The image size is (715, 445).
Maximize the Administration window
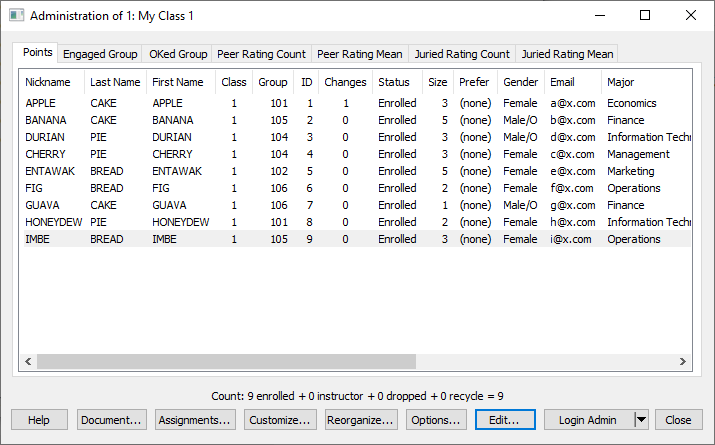pyautogui.click(x=645, y=16)
